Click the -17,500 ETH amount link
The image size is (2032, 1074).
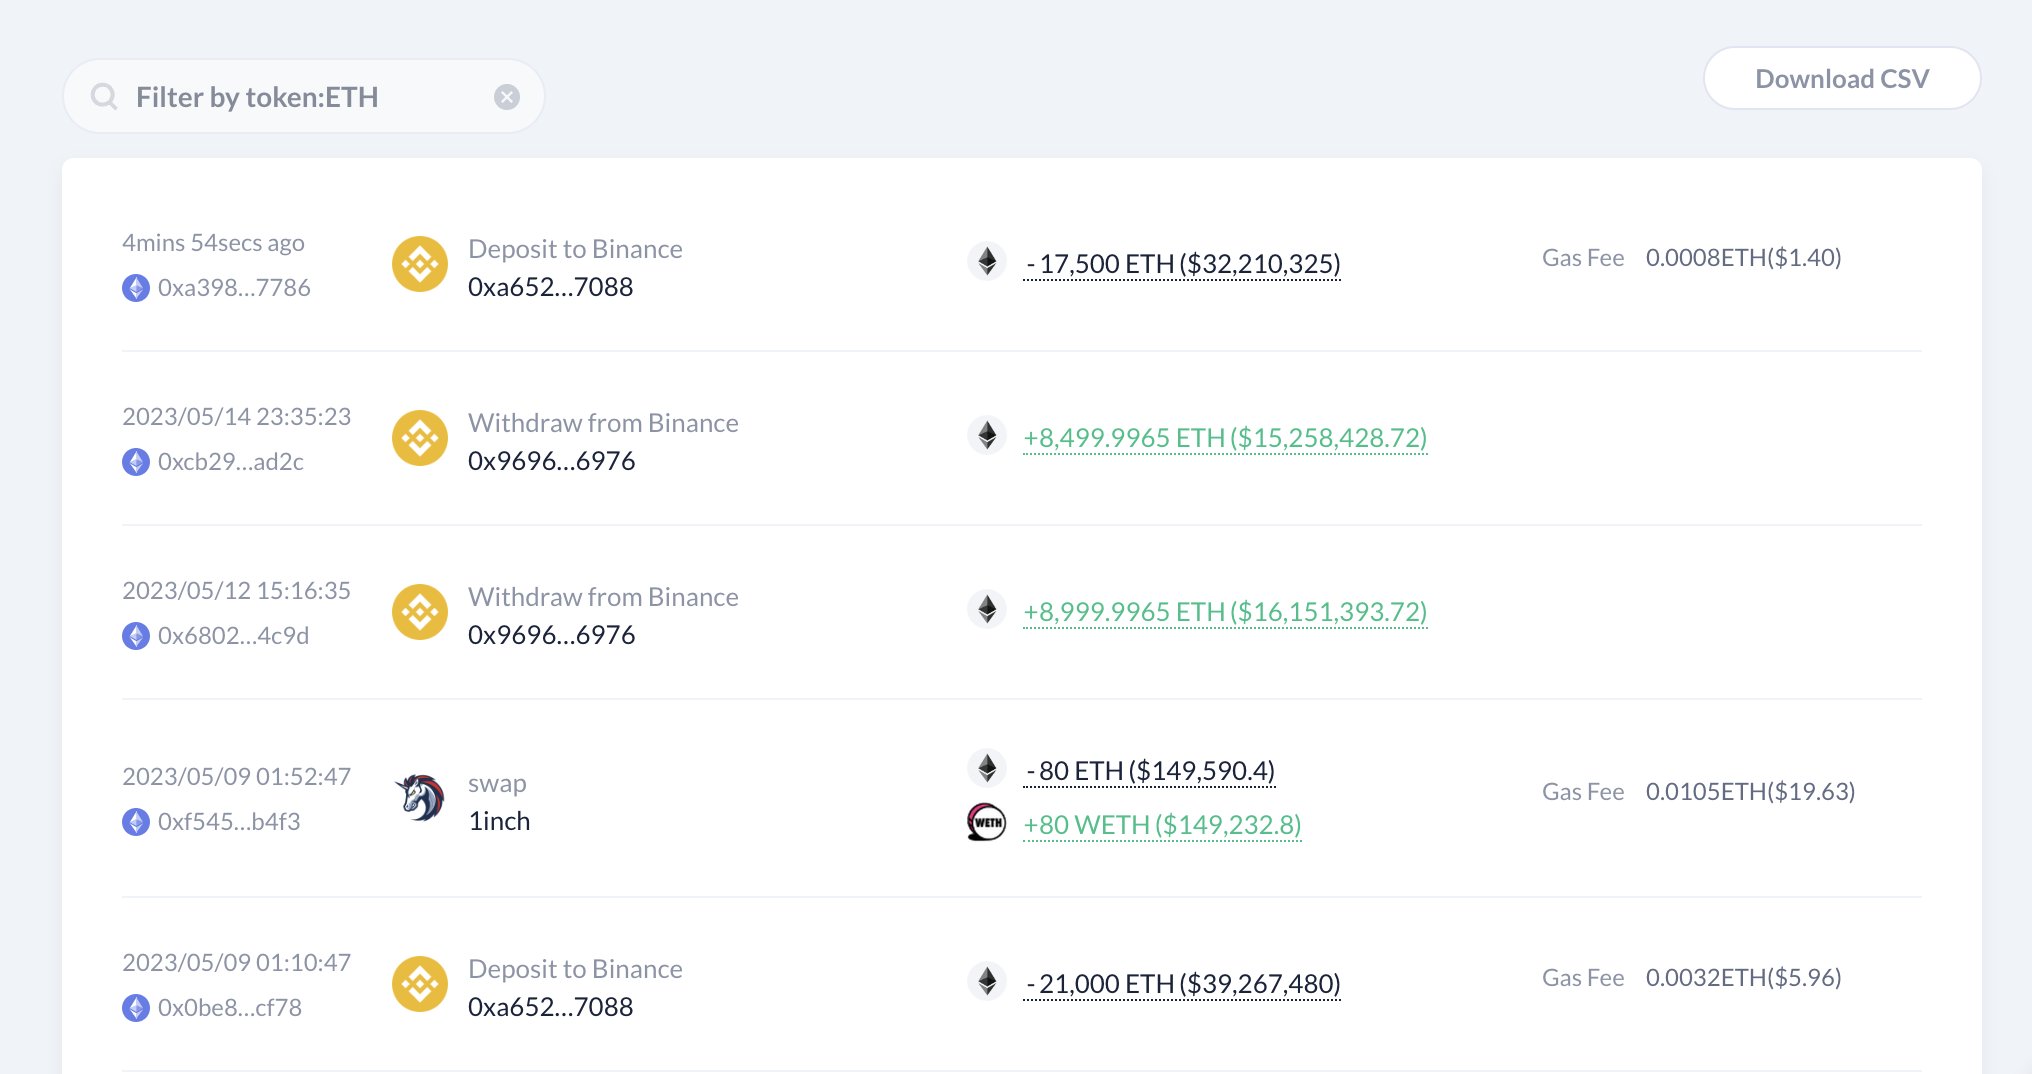tap(1182, 264)
